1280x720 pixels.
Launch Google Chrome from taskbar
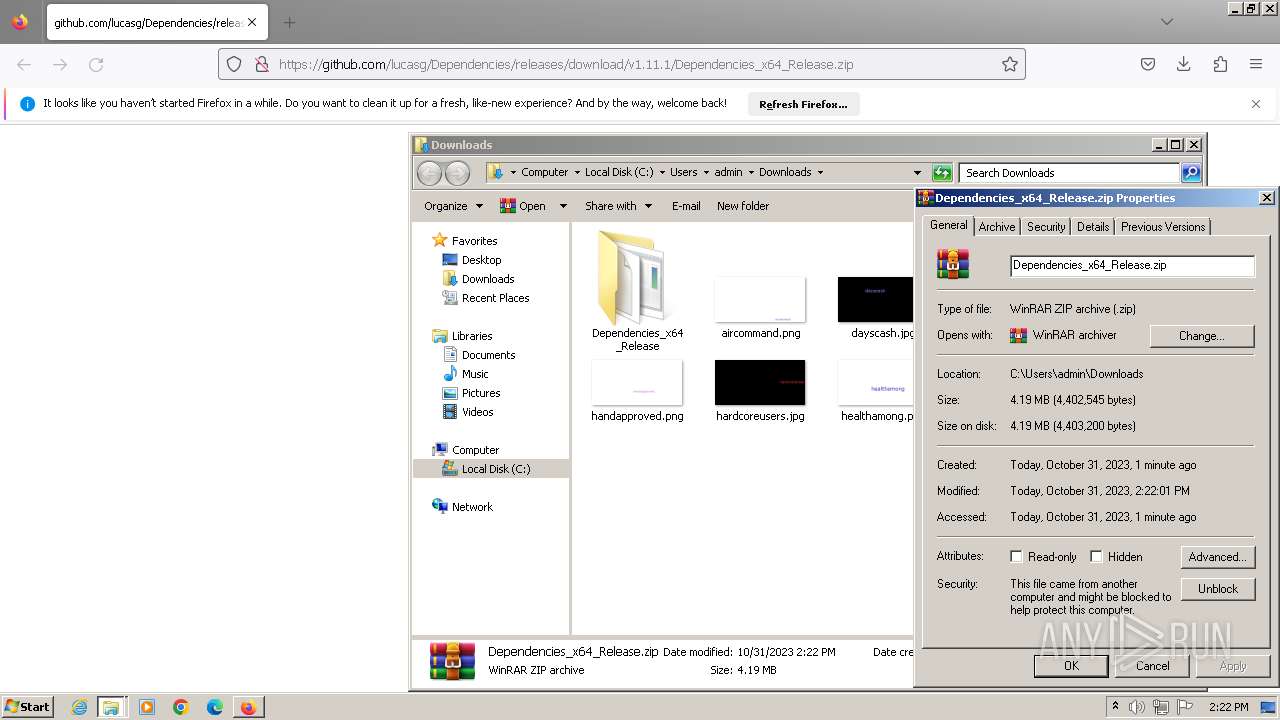coord(181,707)
